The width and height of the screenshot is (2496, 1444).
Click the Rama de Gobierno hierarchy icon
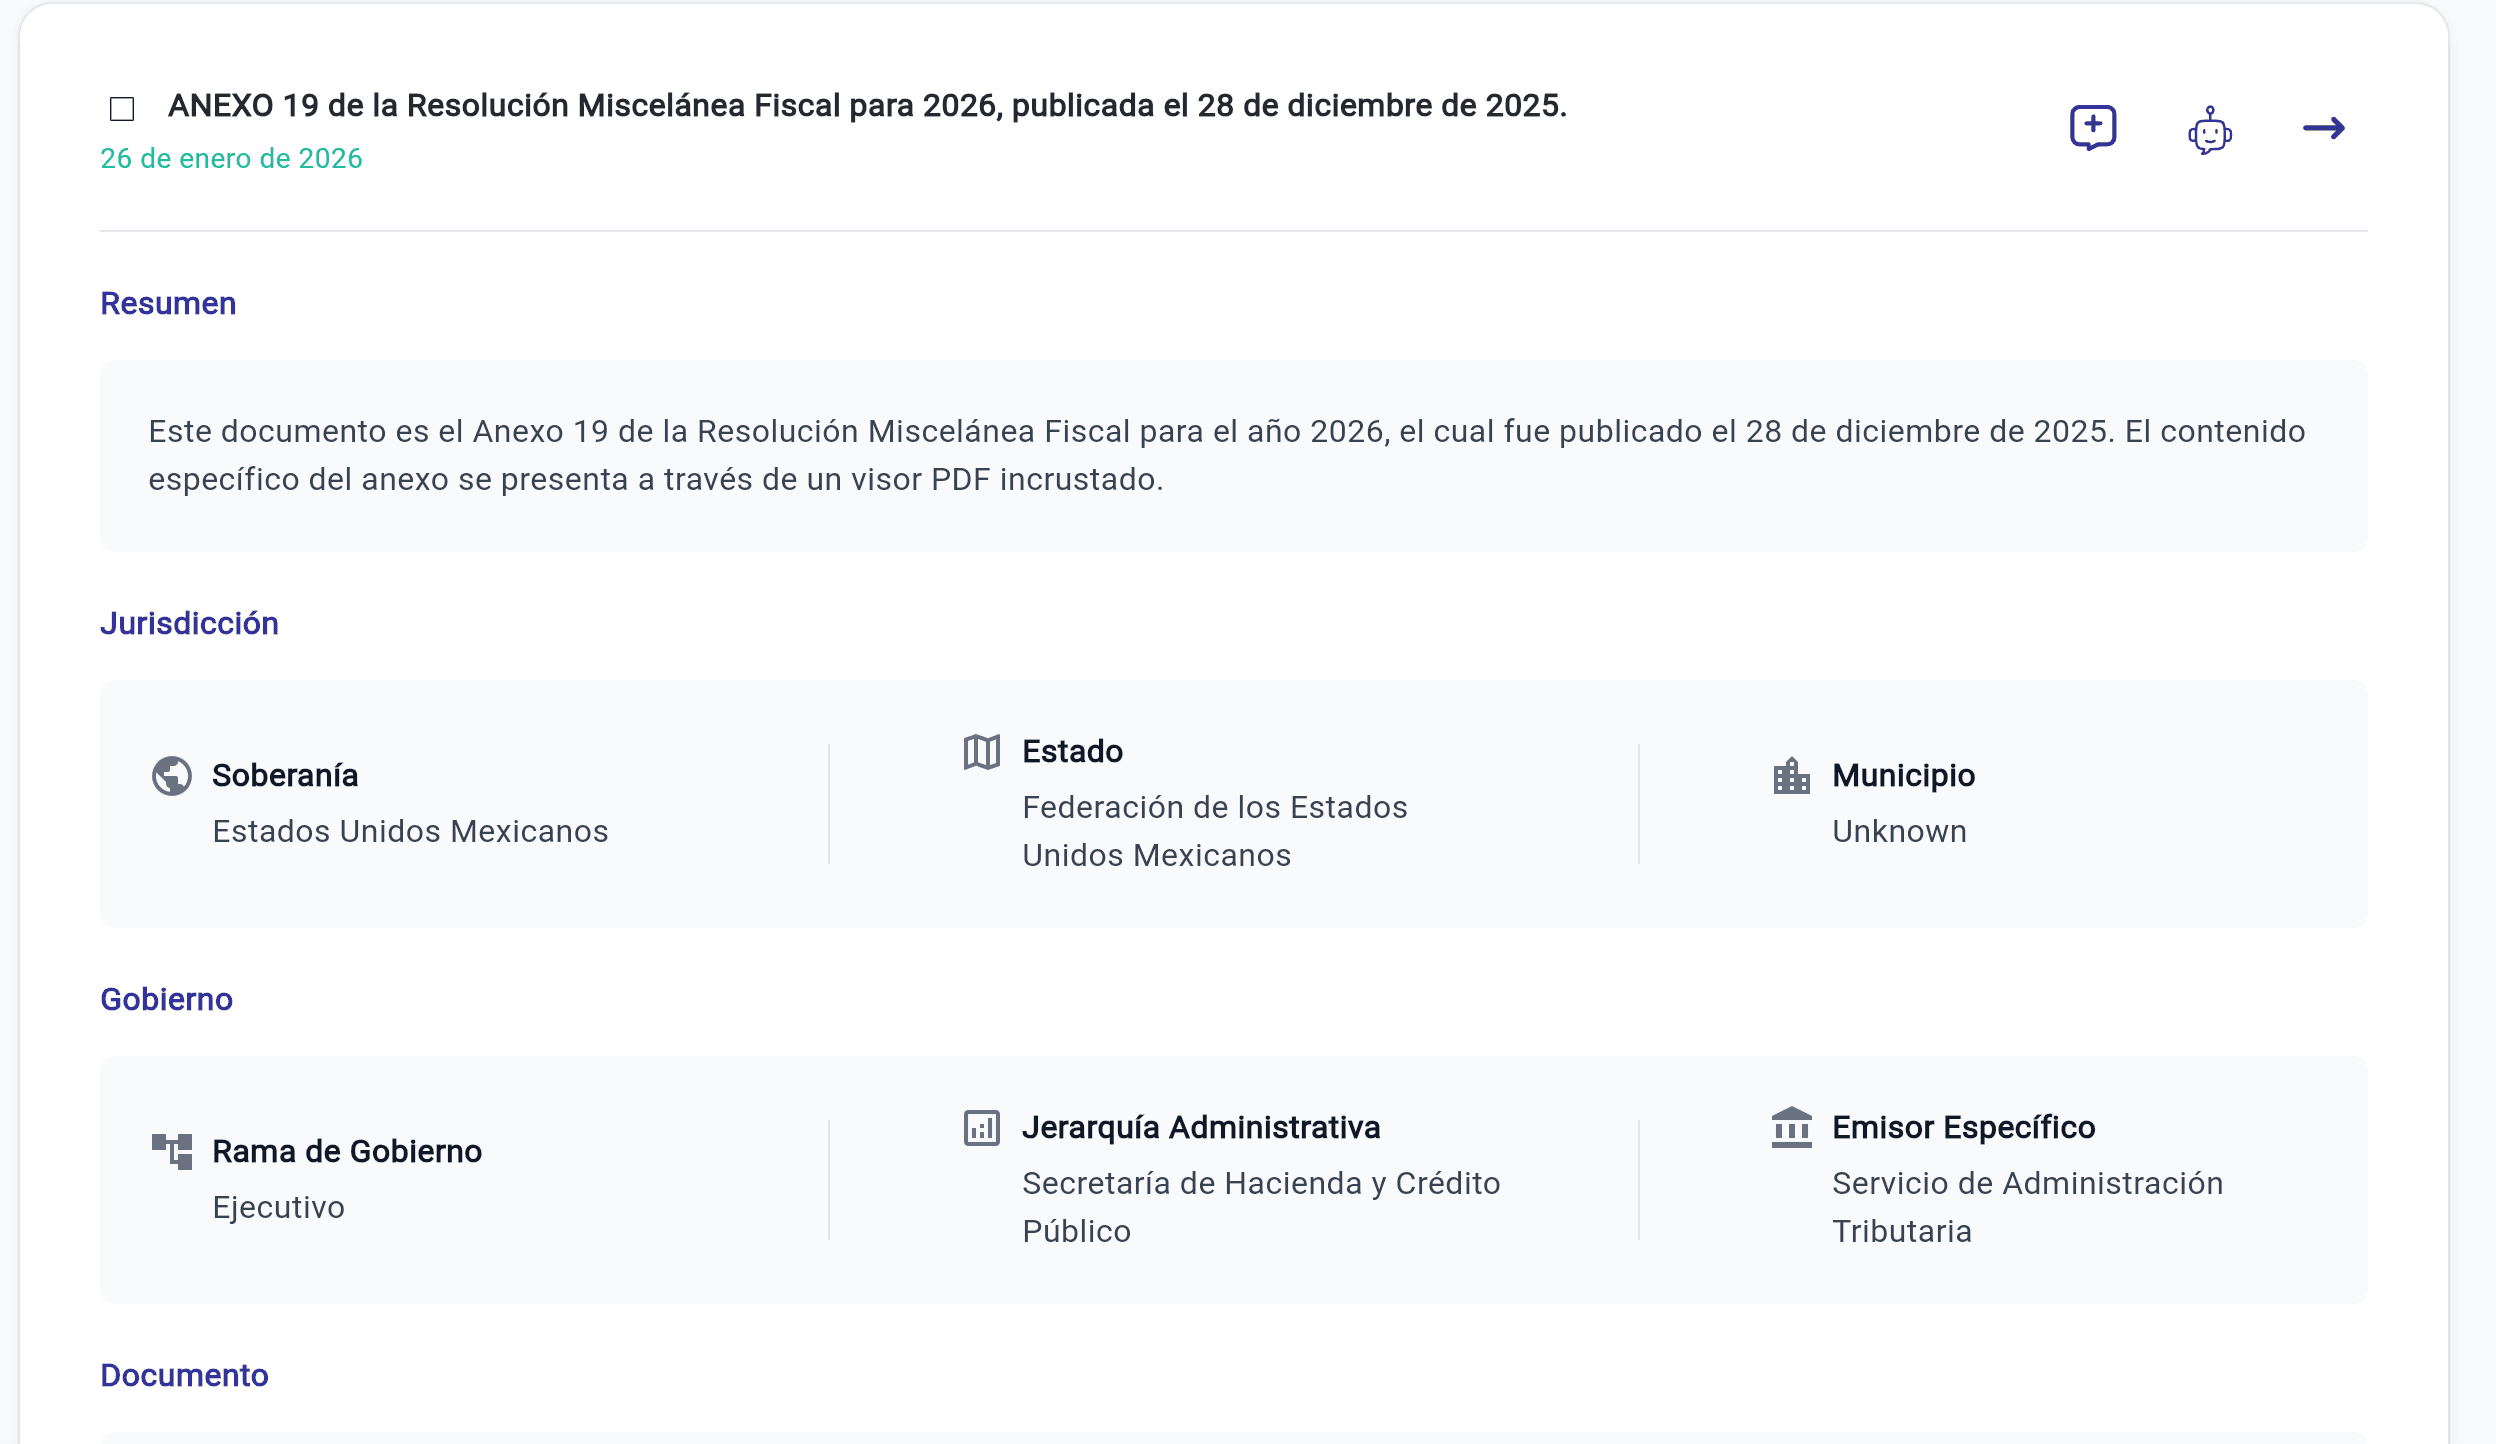(172, 1152)
